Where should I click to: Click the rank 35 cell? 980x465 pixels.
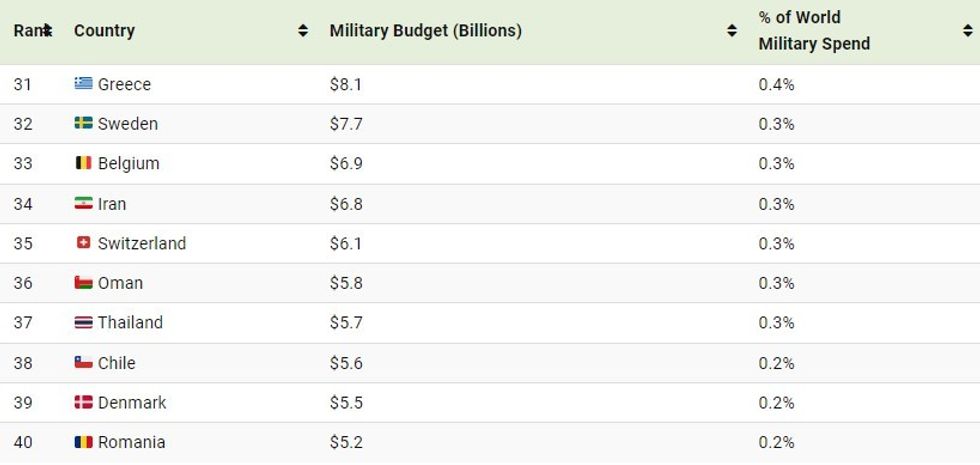click(23, 243)
